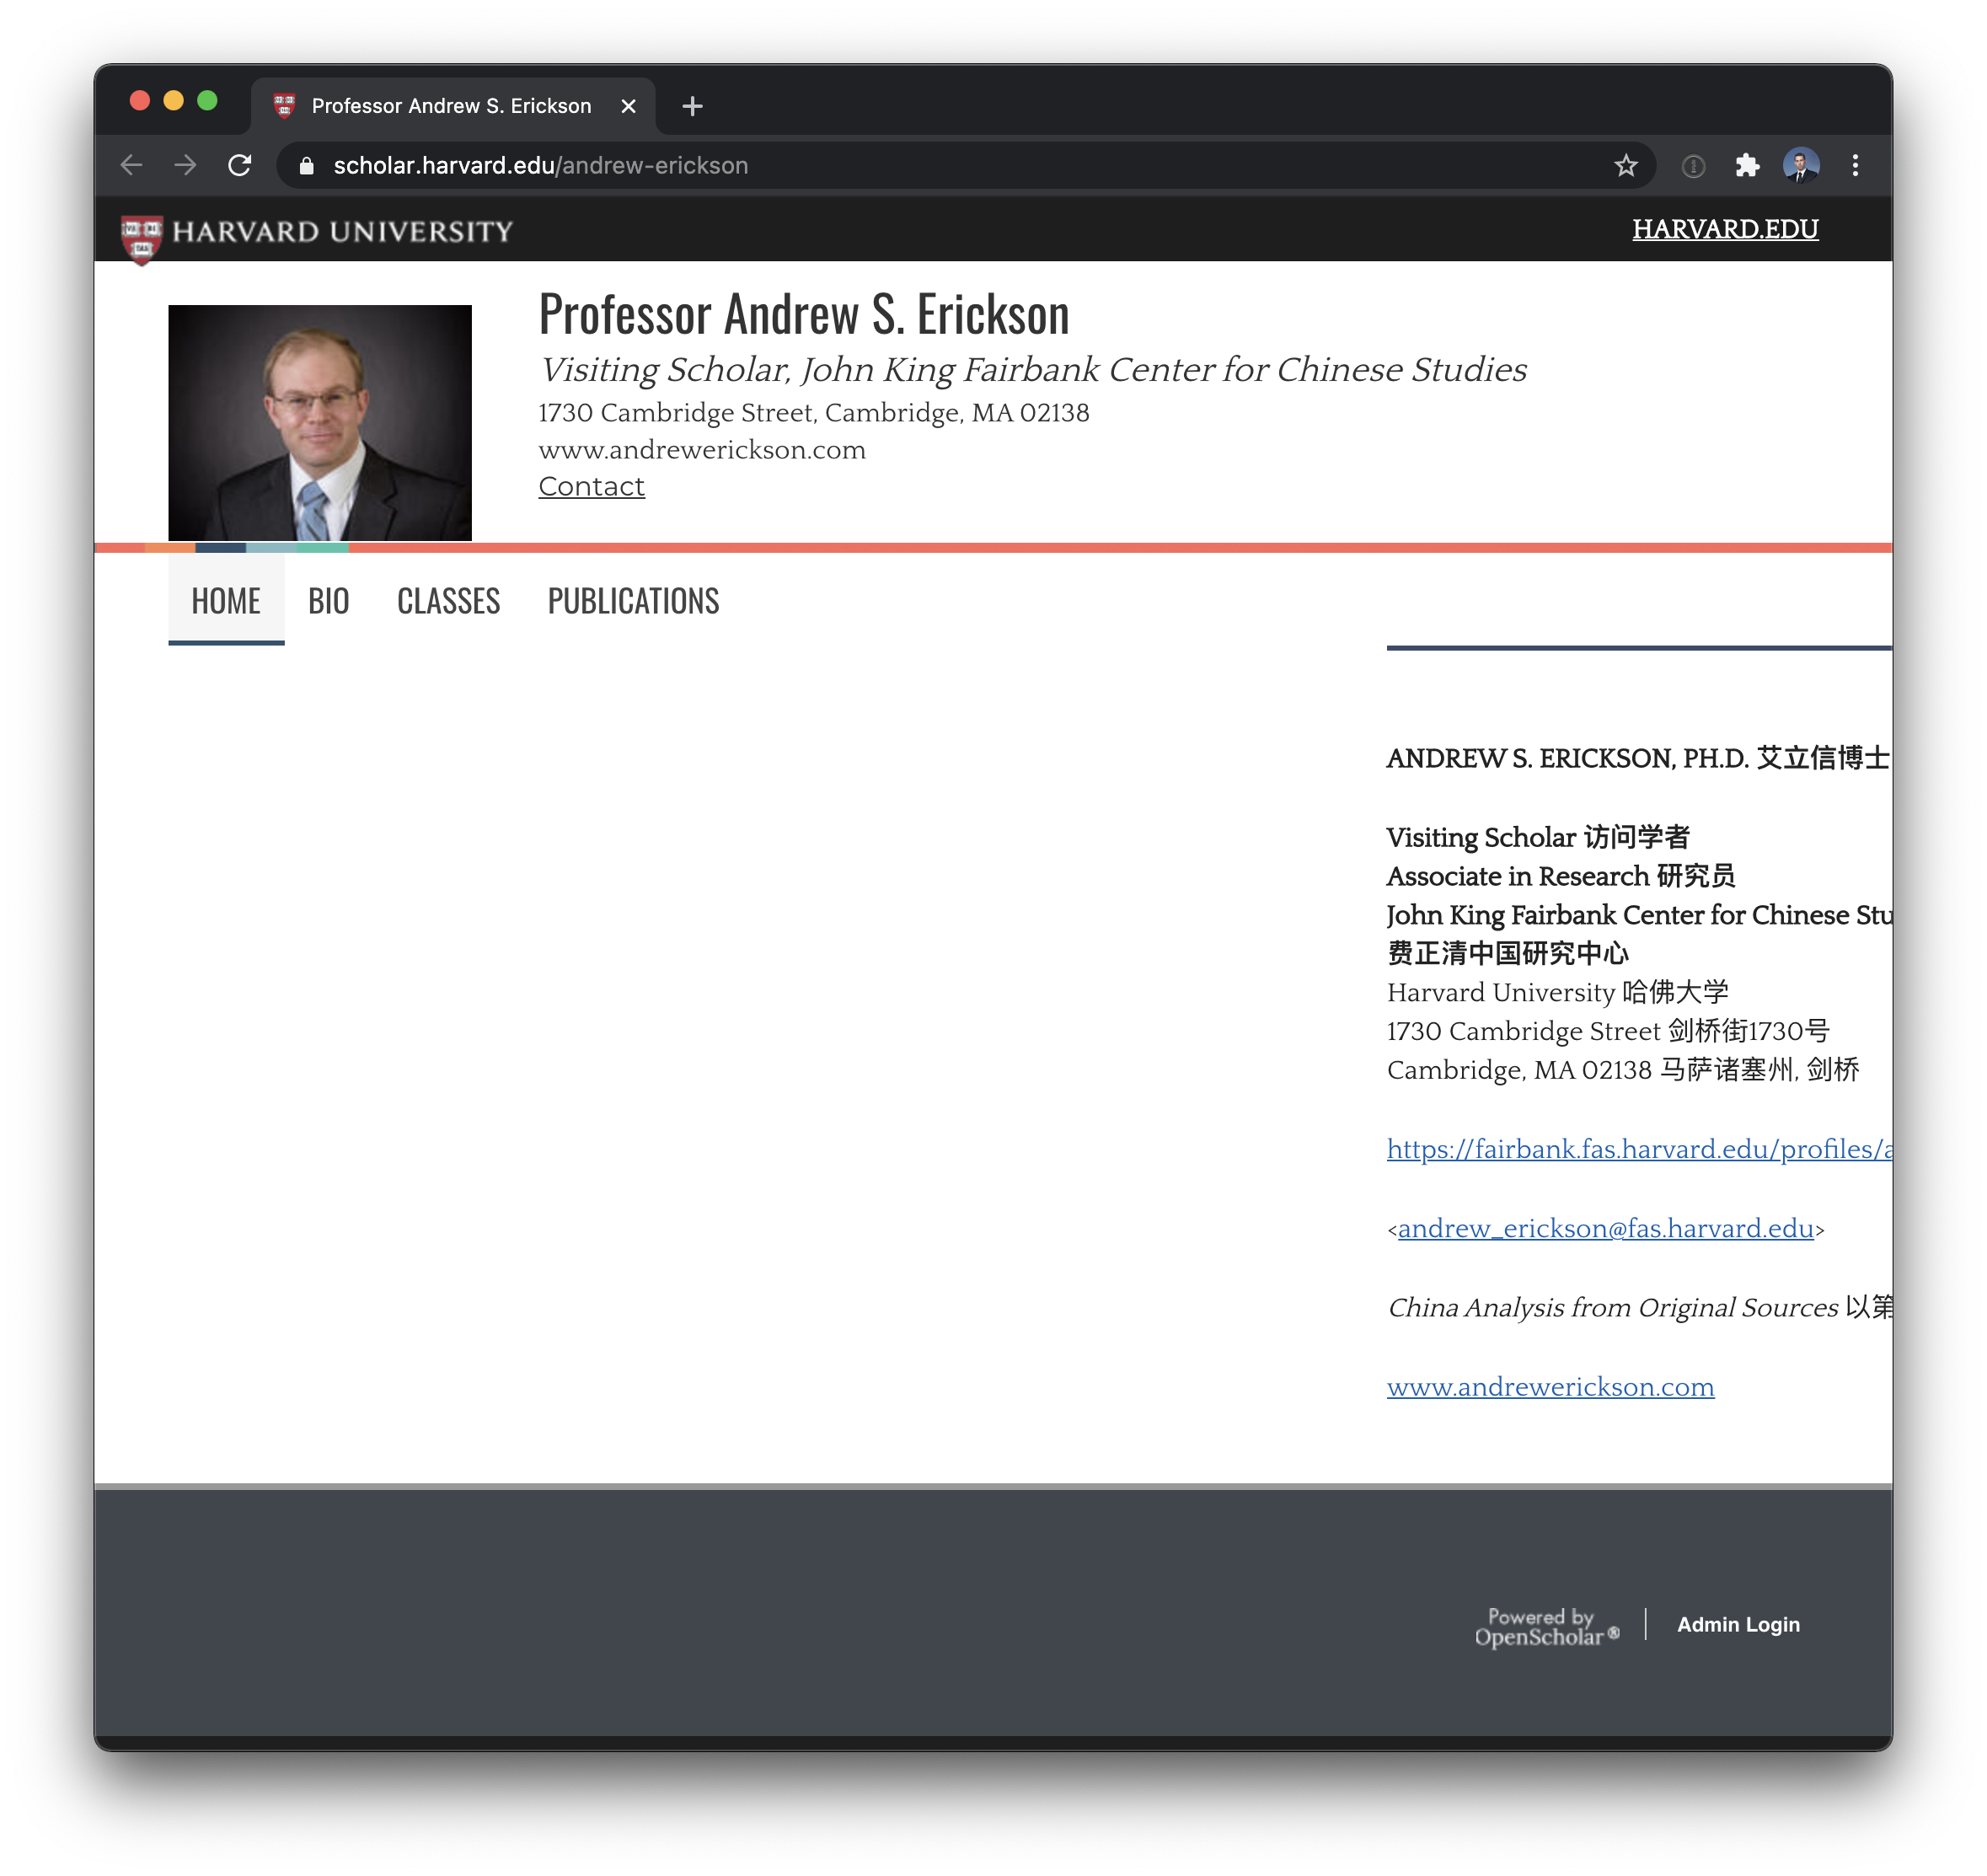Click the Harvard University 哈佛大学 line
Viewport: 1987px width, 1876px height.
1557,992
